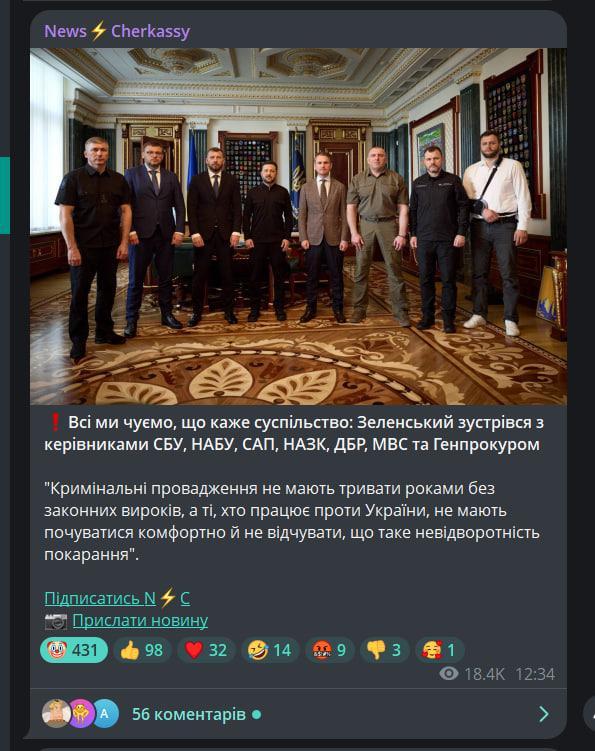Select the thumbs down reaction
The image size is (595, 751).
[x=384, y=650]
